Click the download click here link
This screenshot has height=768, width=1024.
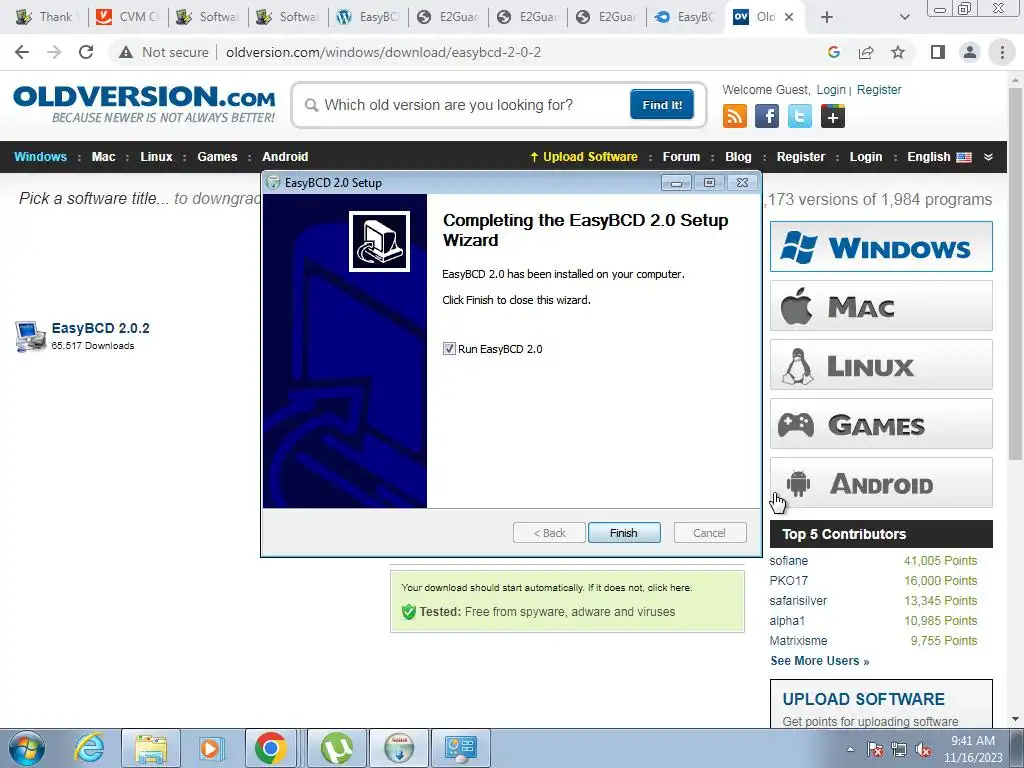669,588
